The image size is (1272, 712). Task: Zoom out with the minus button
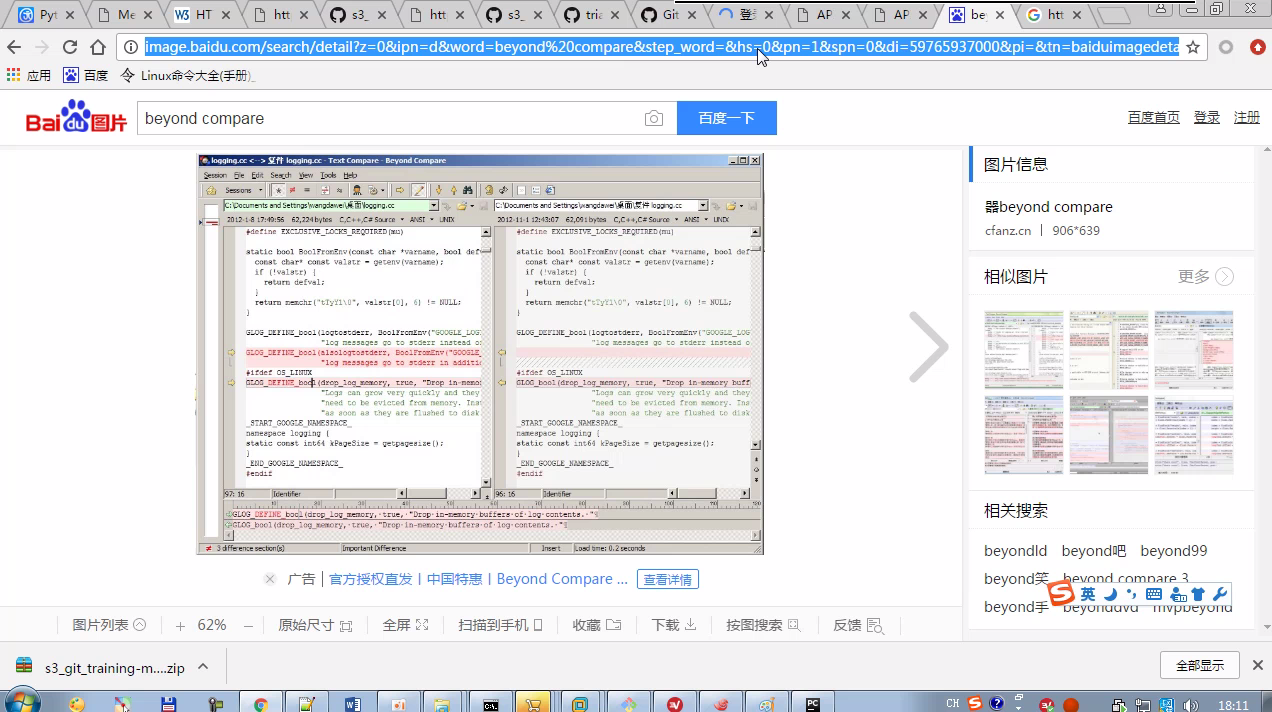click(248, 625)
